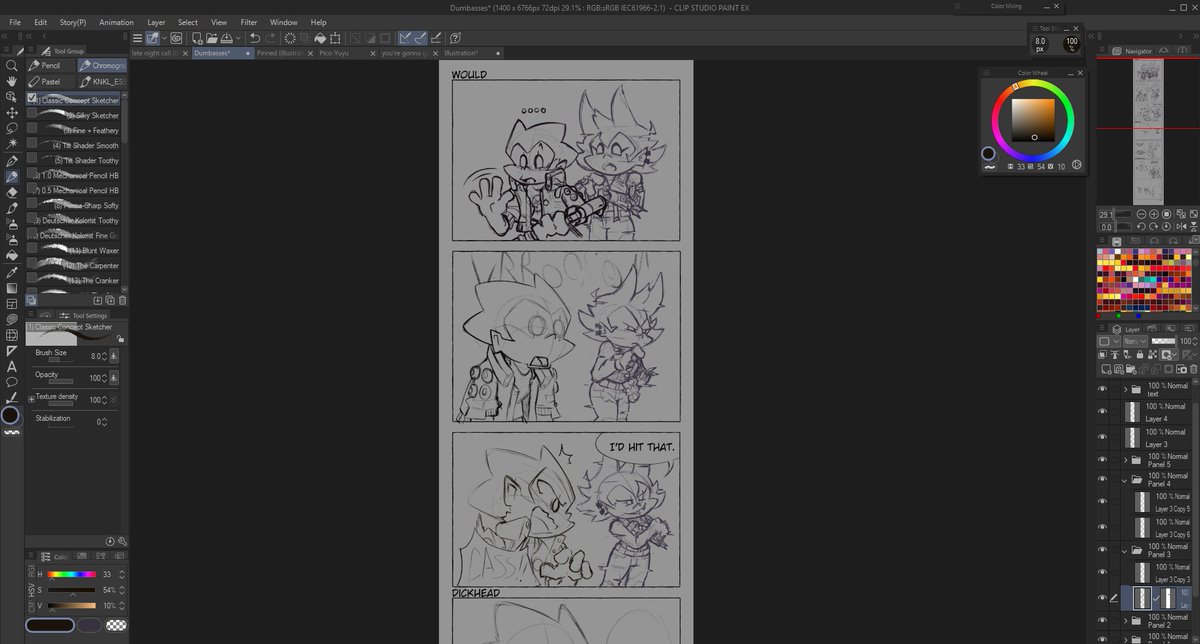The width and height of the screenshot is (1200, 644).
Task: Select the Eyedropper tool
Action: [x=11, y=271]
